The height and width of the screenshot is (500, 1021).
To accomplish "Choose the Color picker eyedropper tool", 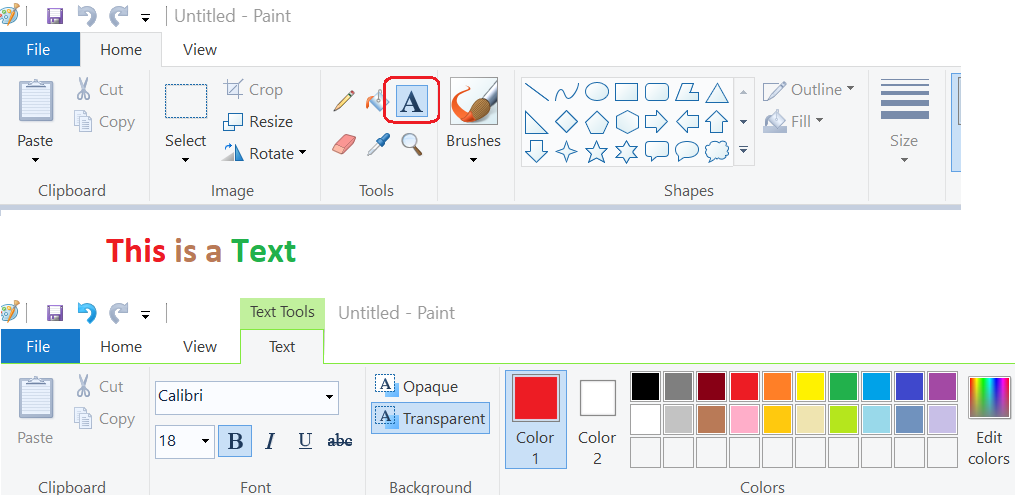I will tap(377, 145).
